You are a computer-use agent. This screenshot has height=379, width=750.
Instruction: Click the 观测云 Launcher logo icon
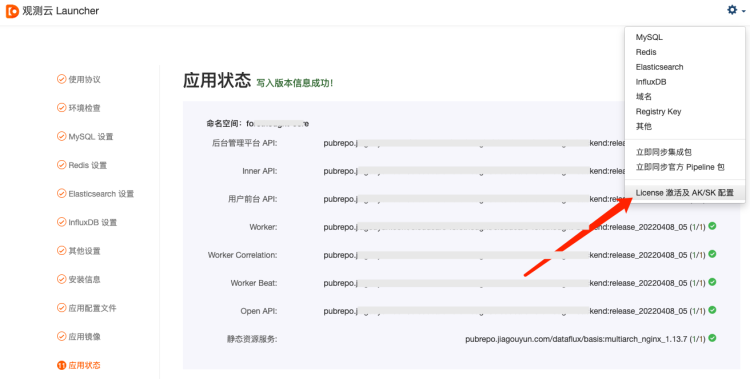[x=12, y=11]
